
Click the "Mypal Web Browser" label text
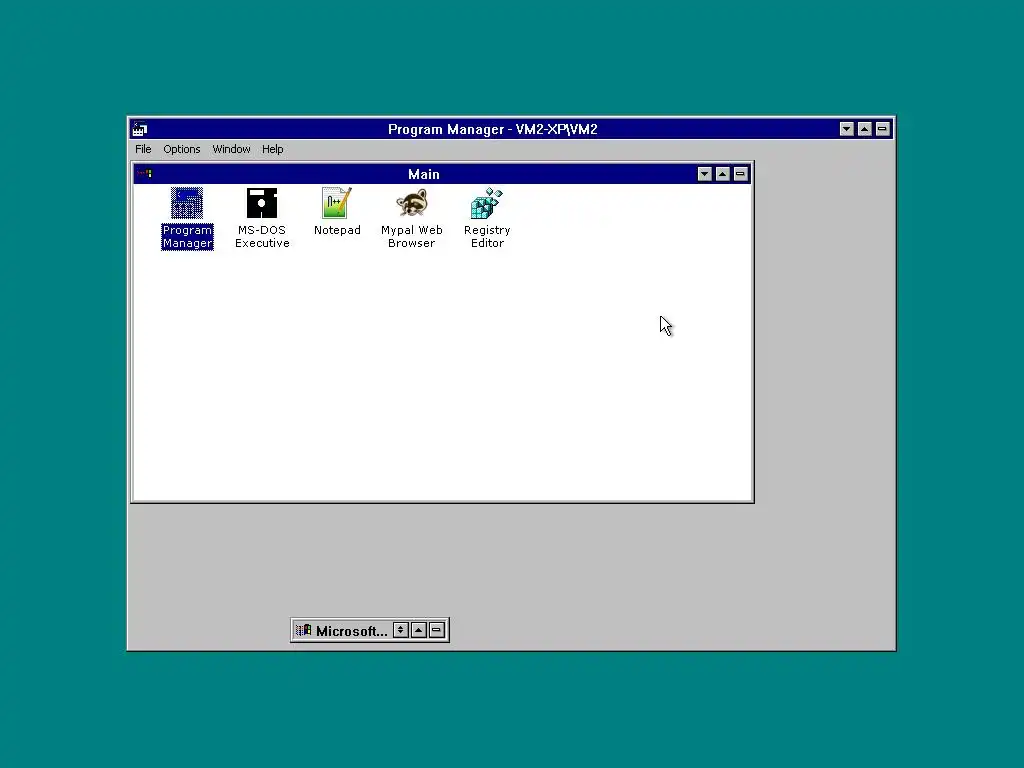[x=411, y=236]
